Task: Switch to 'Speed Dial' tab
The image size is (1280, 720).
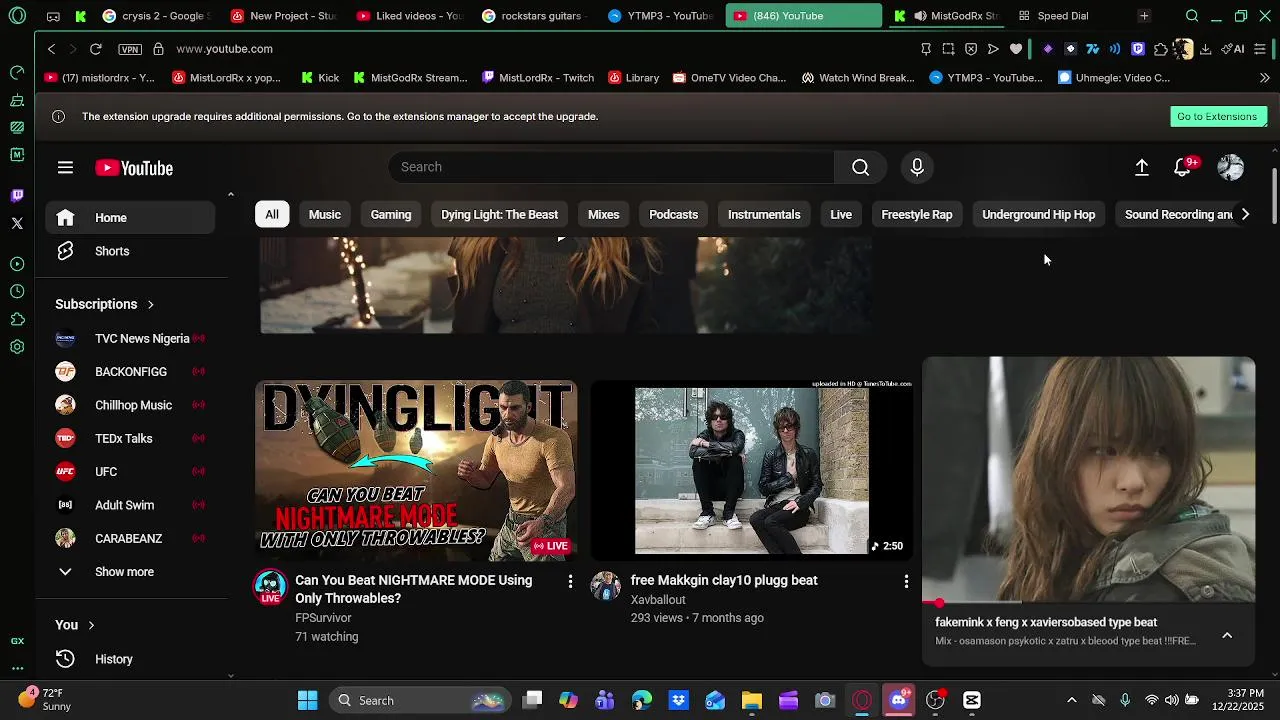Action: pos(1062,16)
